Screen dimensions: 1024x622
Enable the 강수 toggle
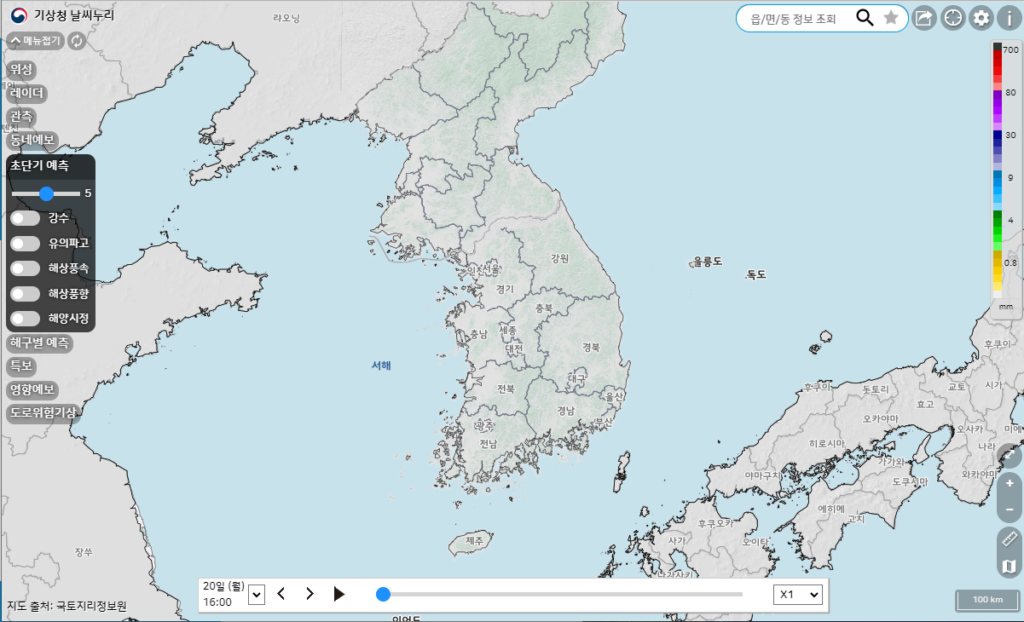[x=25, y=218]
